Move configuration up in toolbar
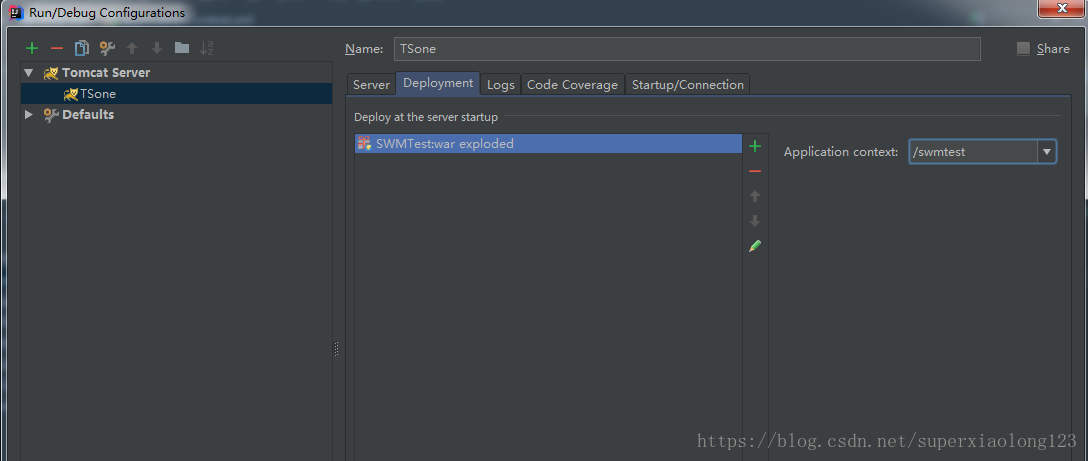Screen dimensions: 1088x461 coord(132,48)
